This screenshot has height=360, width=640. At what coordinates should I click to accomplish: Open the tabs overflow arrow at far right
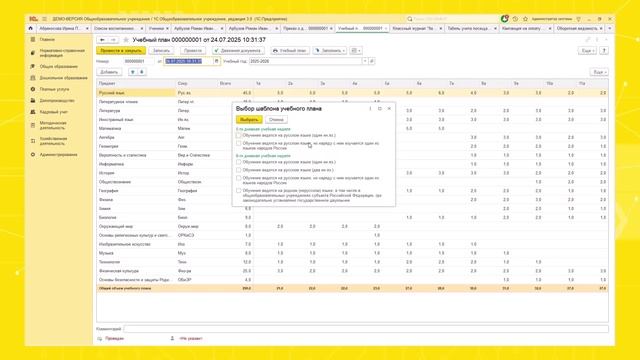pos(610,29)
